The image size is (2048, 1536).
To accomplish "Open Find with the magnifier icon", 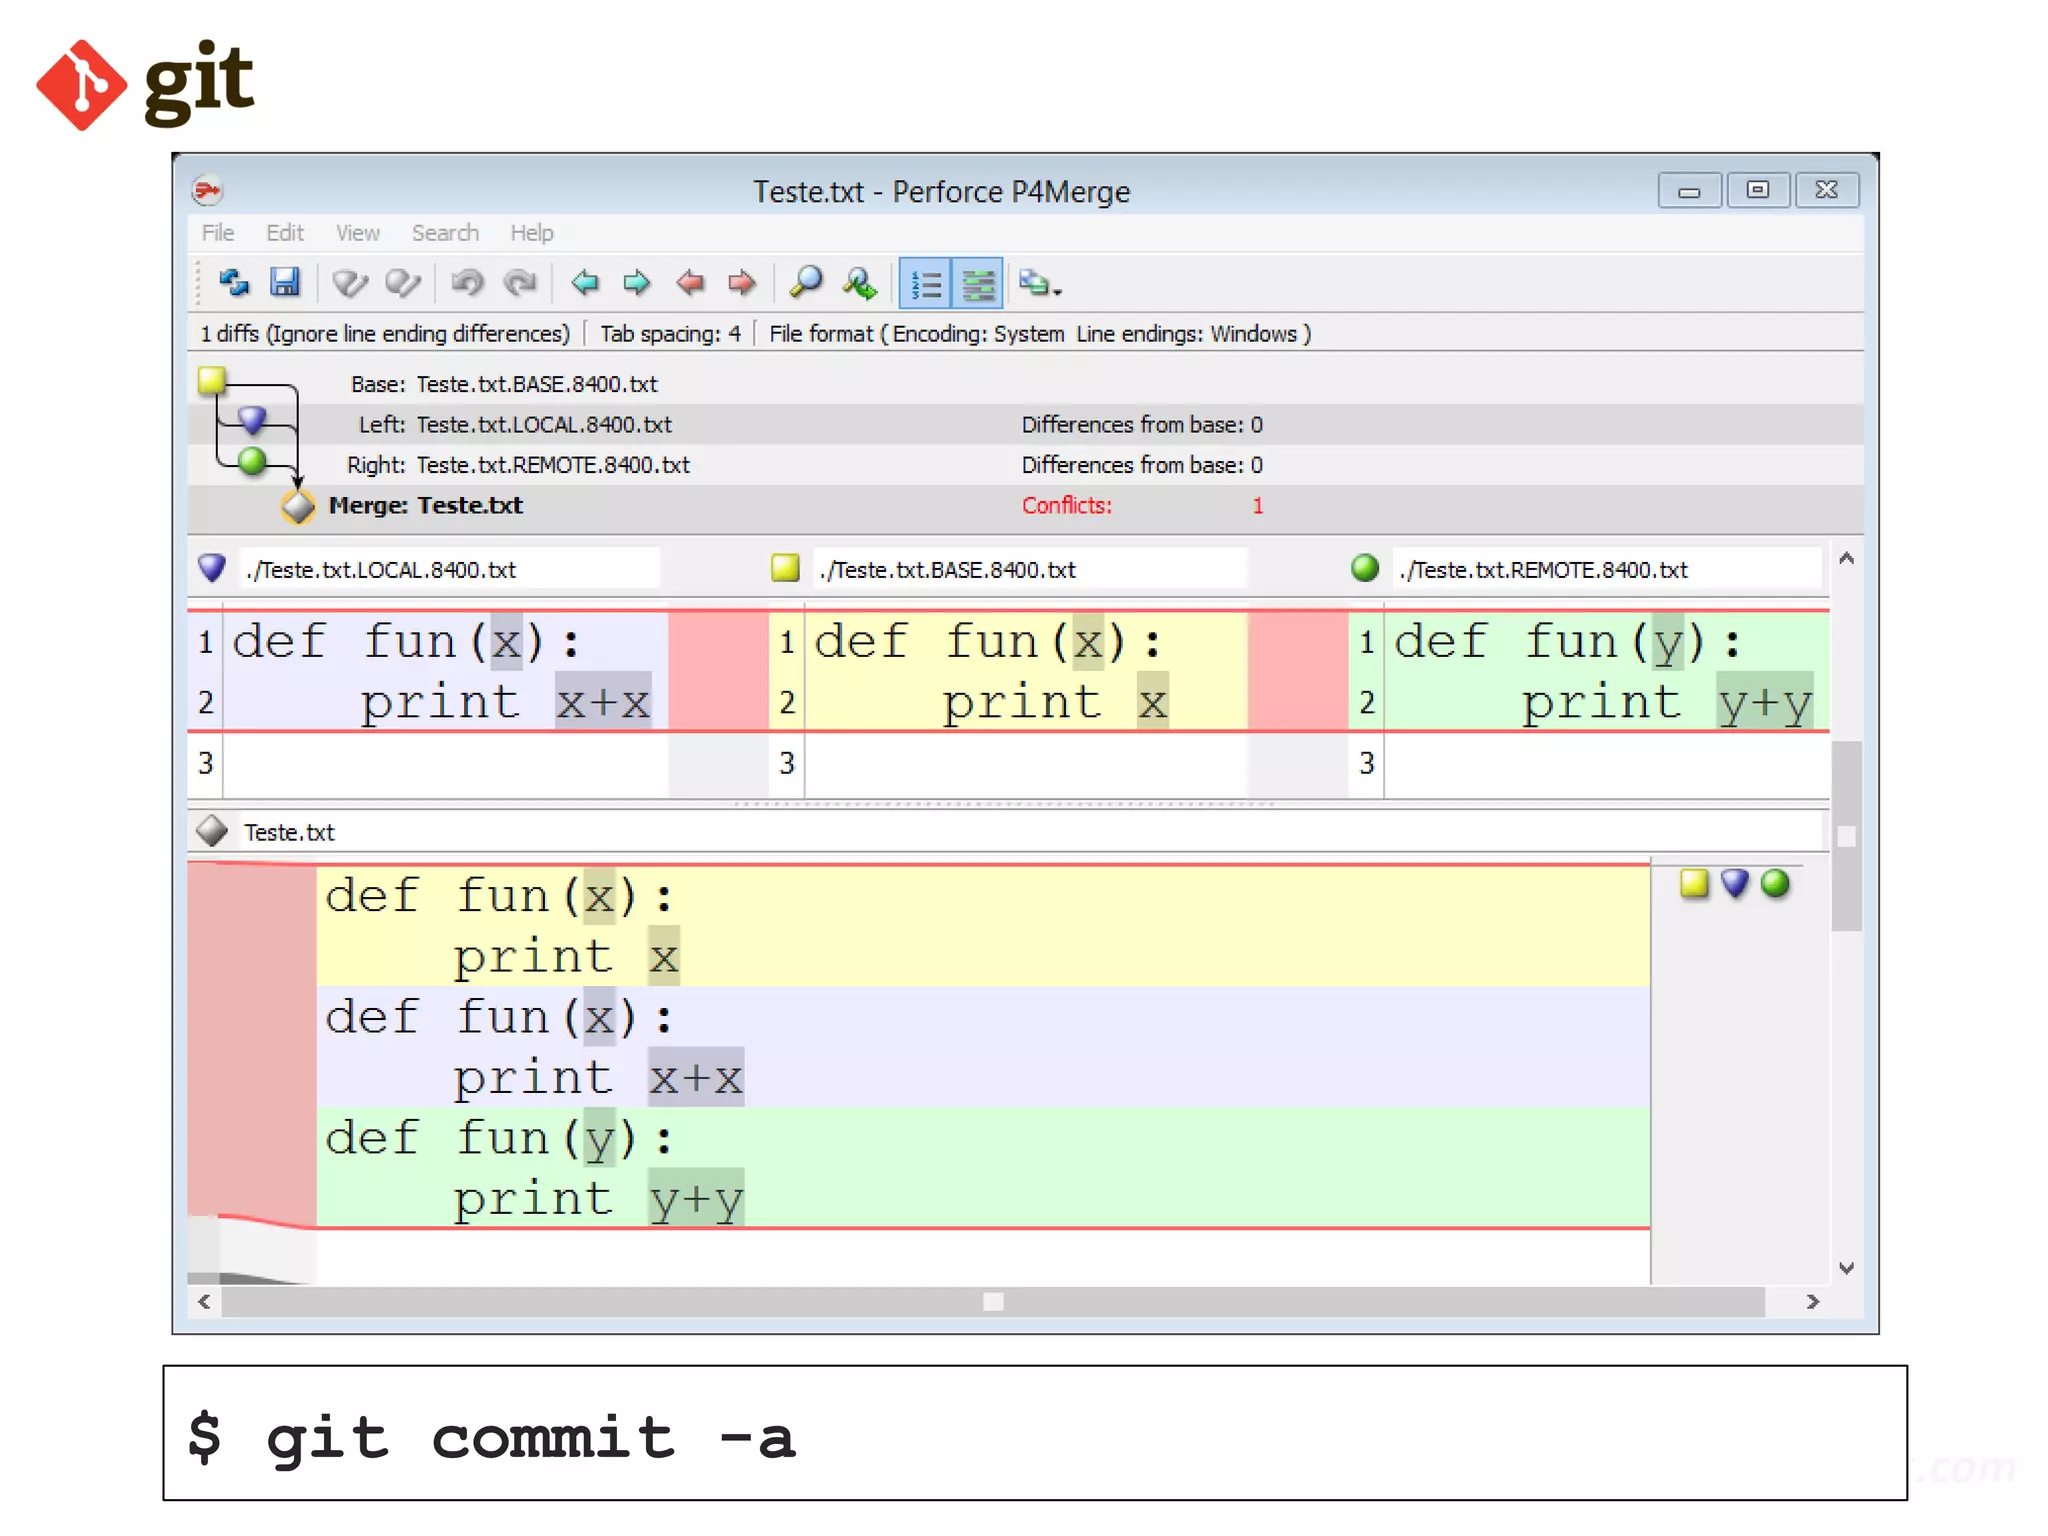I will click(x=806, y=283).
